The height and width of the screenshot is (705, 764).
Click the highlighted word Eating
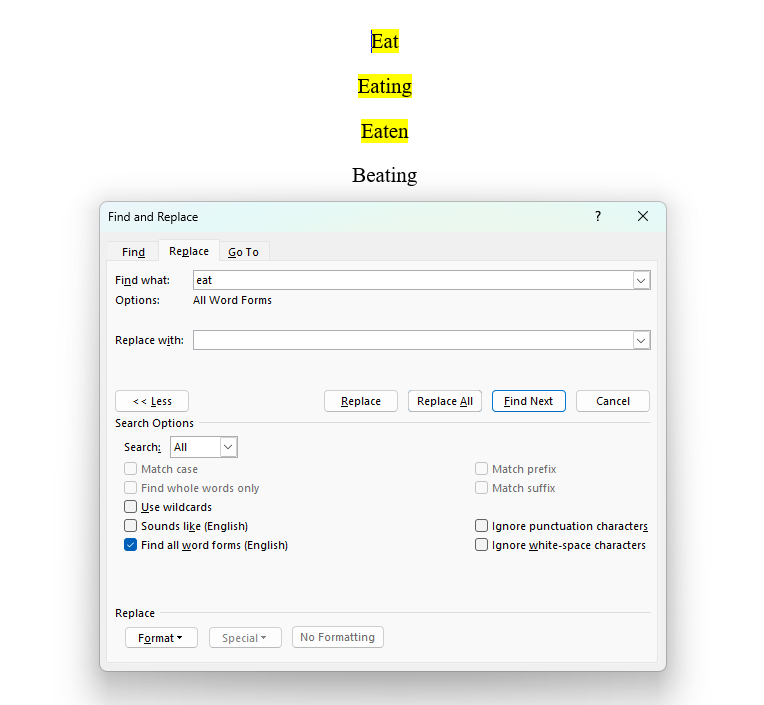tap(385, 86)
